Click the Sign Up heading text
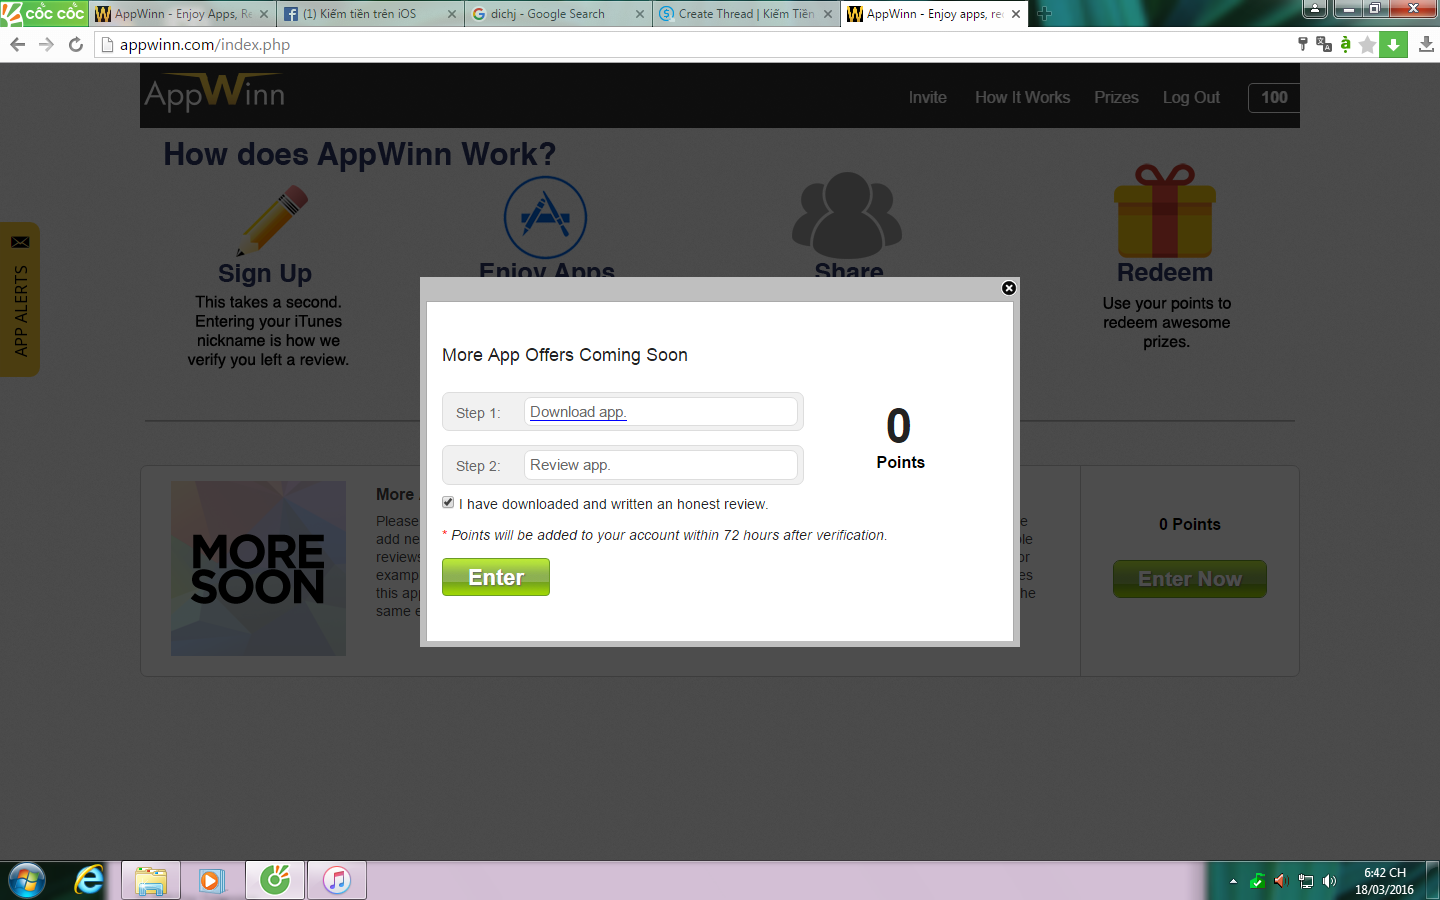Screen dimensions: 1440x900 click(x=265, y=273)
